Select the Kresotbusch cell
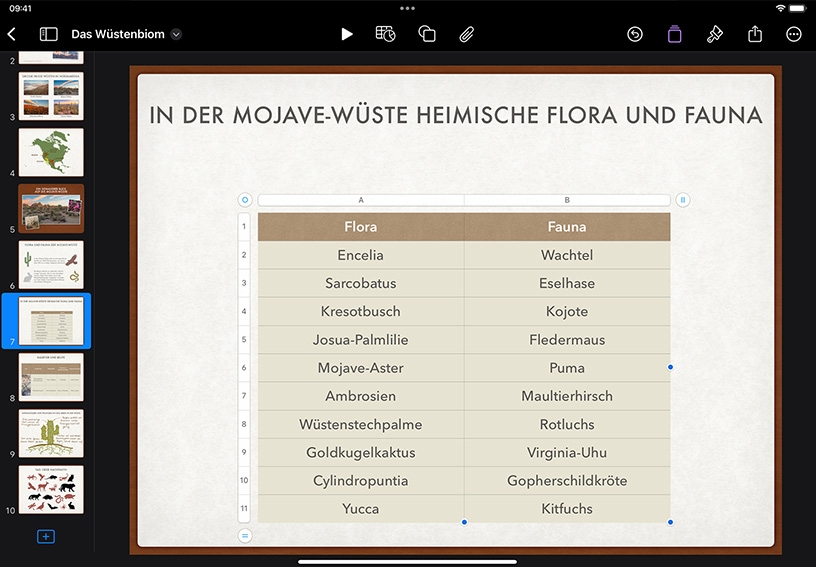The image size is (816, 567). (x=361, y=311)
